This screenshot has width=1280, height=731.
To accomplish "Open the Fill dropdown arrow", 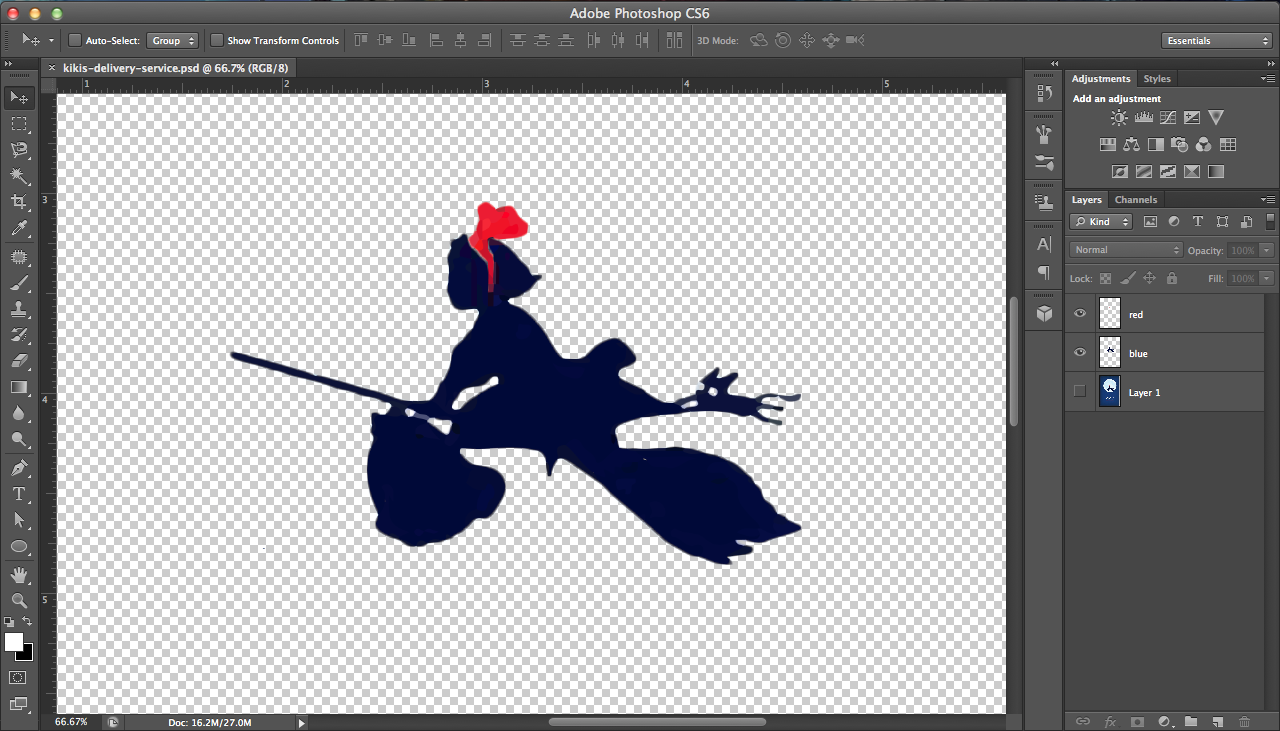I will click(1267, 279).
